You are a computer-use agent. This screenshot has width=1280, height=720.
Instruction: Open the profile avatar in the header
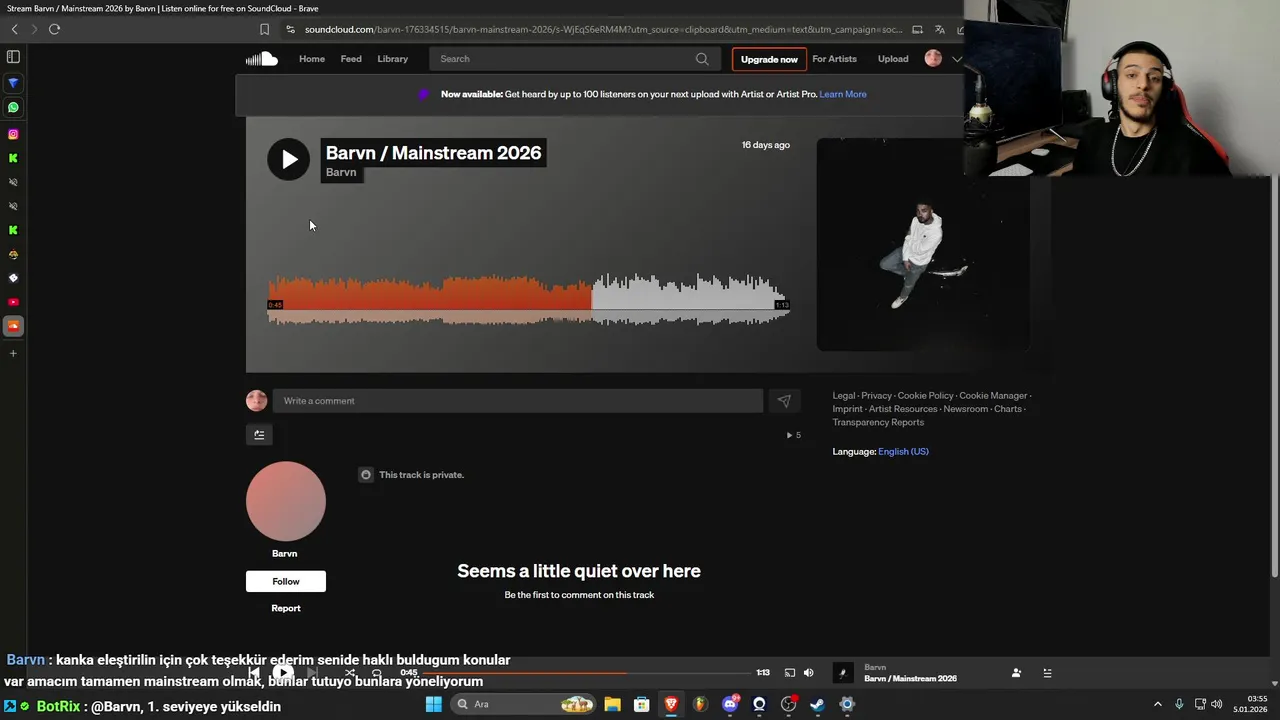933,59
